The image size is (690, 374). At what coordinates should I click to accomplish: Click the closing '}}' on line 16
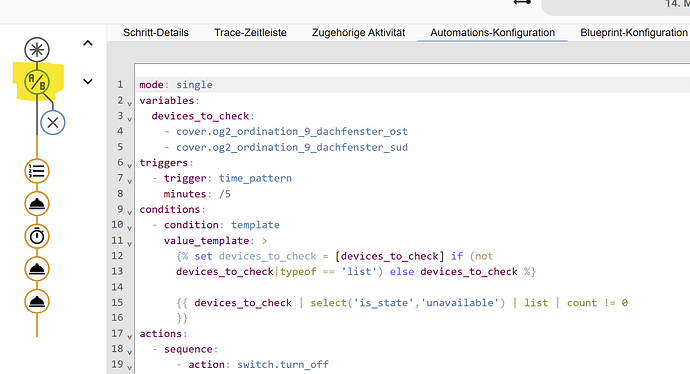point(182,318)
